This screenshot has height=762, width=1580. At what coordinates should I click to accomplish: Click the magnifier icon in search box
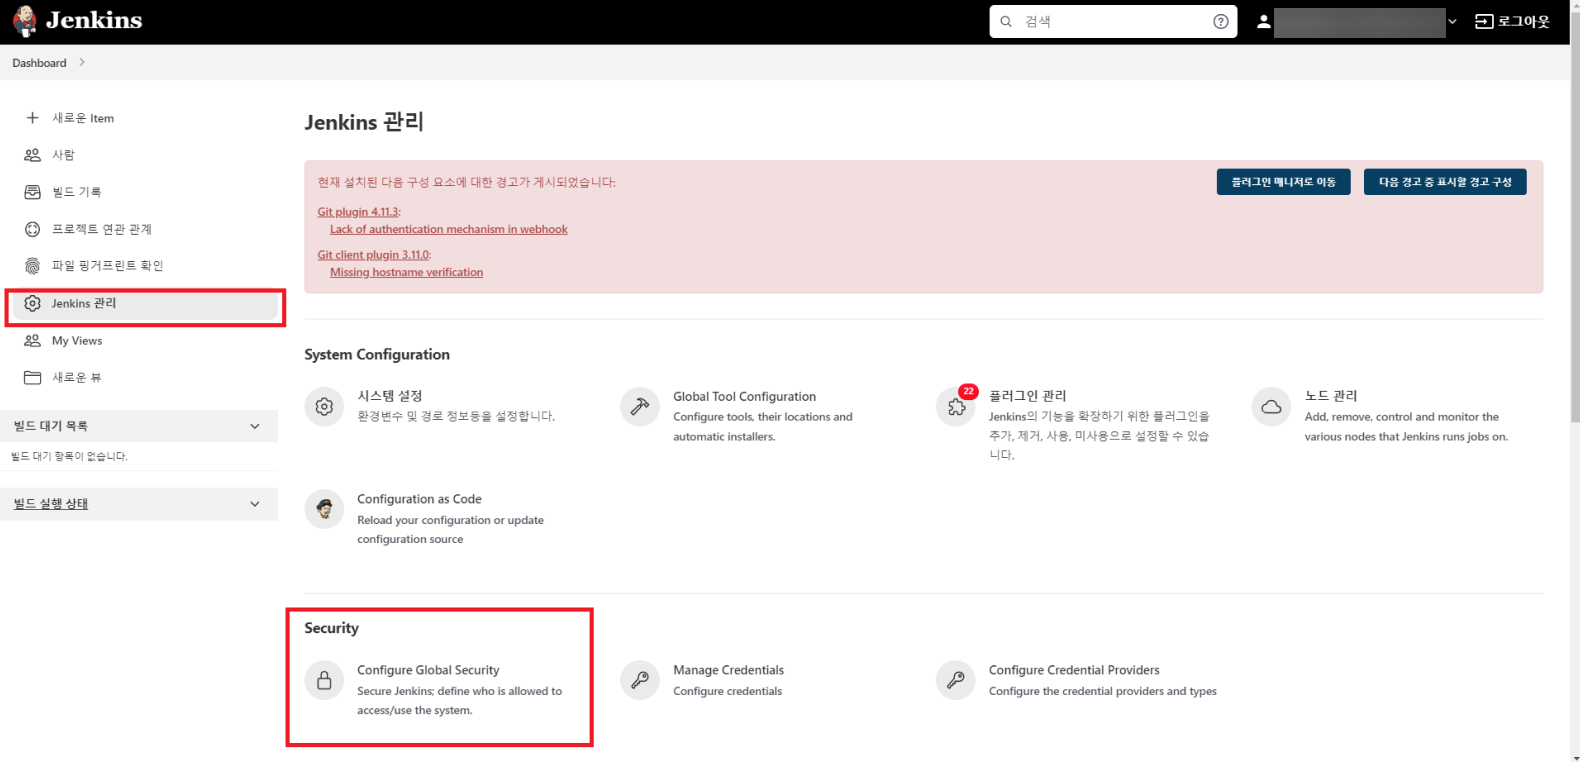[1006, 21]
